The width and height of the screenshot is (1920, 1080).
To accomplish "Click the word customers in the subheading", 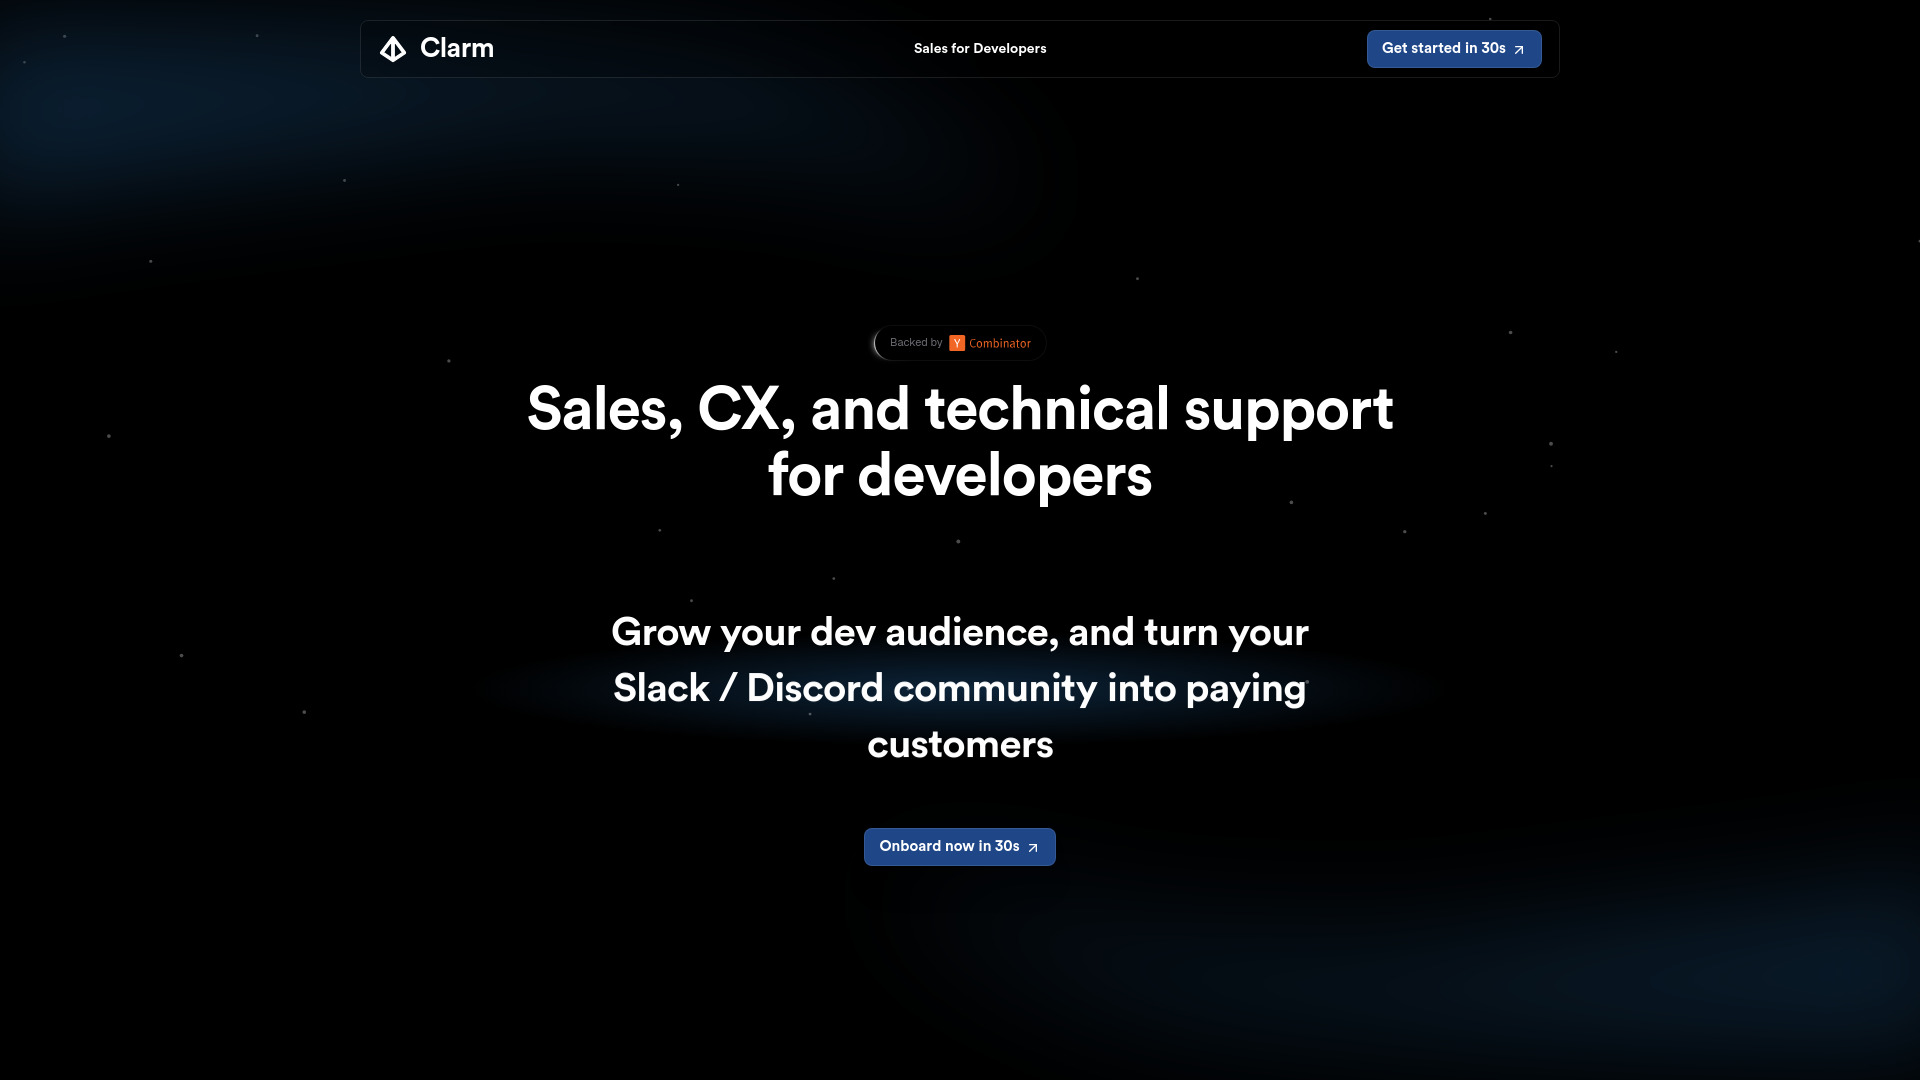I will pos(959,744).
